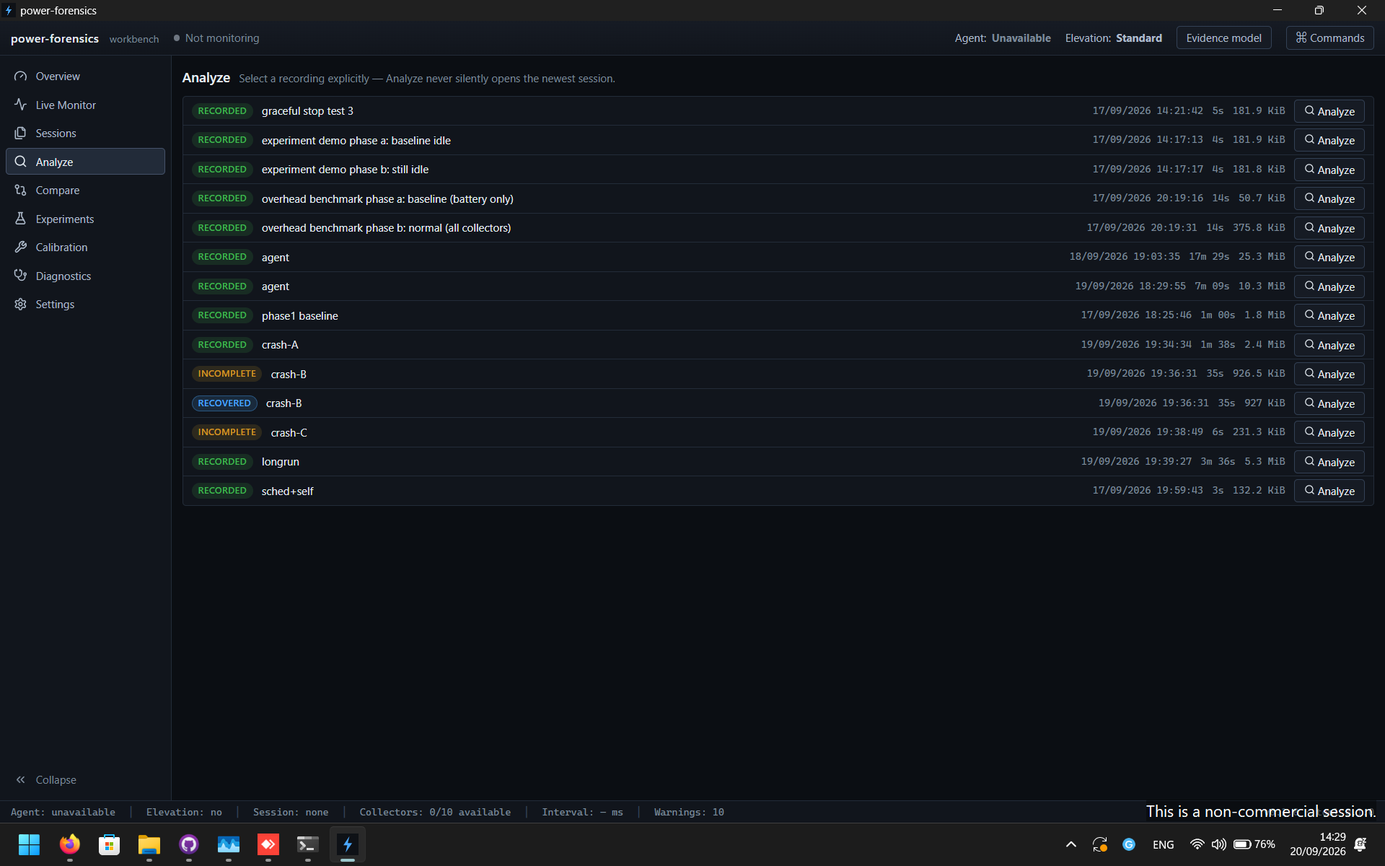1385x866 pixels.
Task: Open the Overview gauge icon in sidebar
Action: (x=20, y=76)
